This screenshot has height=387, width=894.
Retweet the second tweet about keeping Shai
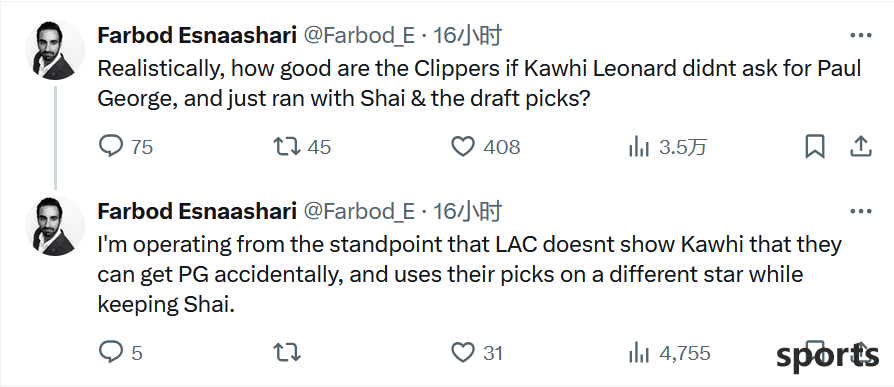pos(287,353)
